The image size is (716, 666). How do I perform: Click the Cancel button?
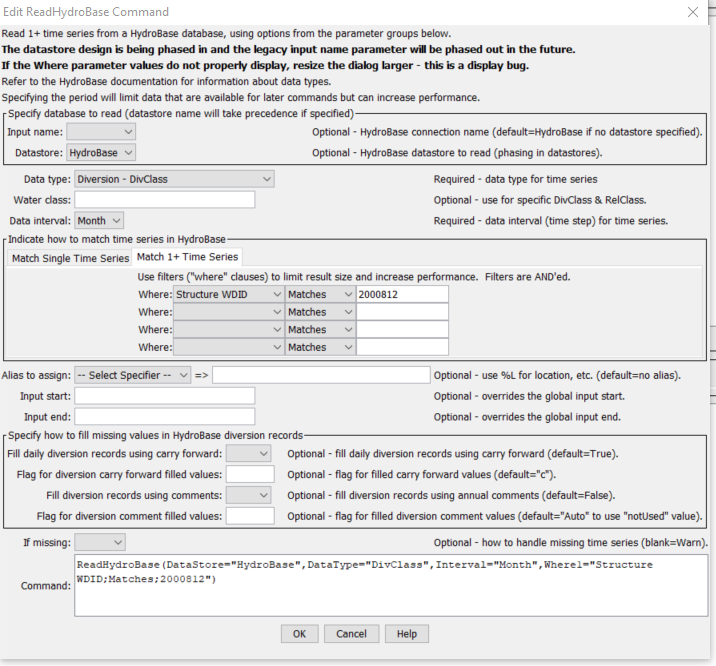(x=351, y=634)
